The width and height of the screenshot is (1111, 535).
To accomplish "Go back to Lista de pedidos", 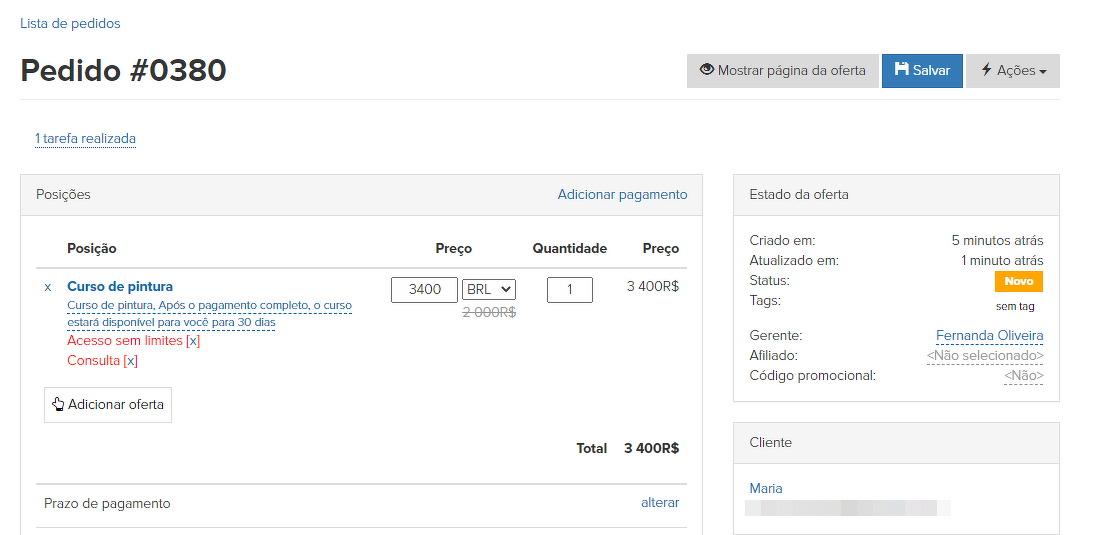I will point(70,23).
